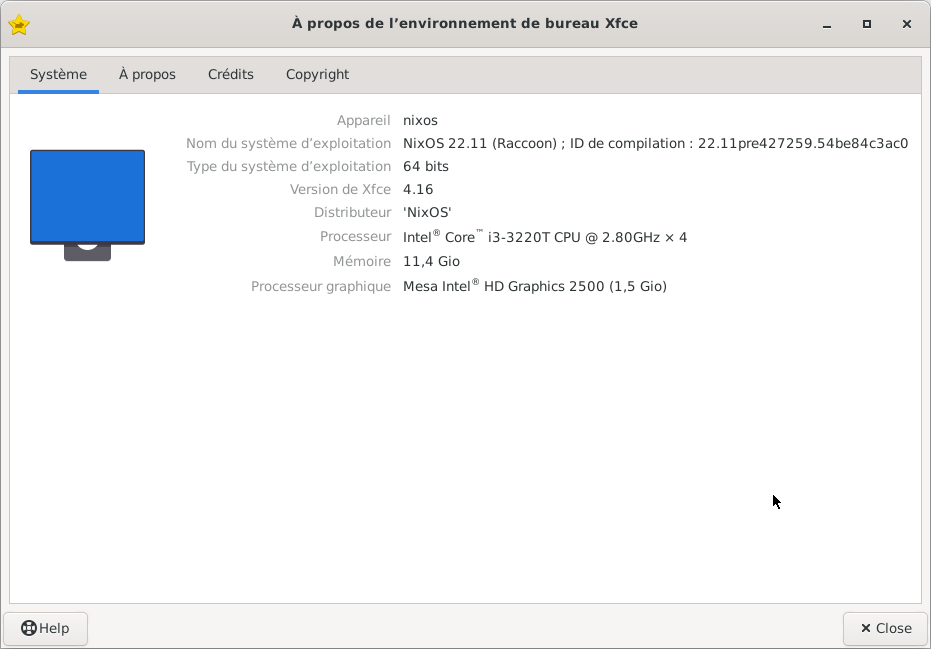The image size is (931, 649).
Task: Select the '64 bits' OS type value
Action: click(426, 166)
